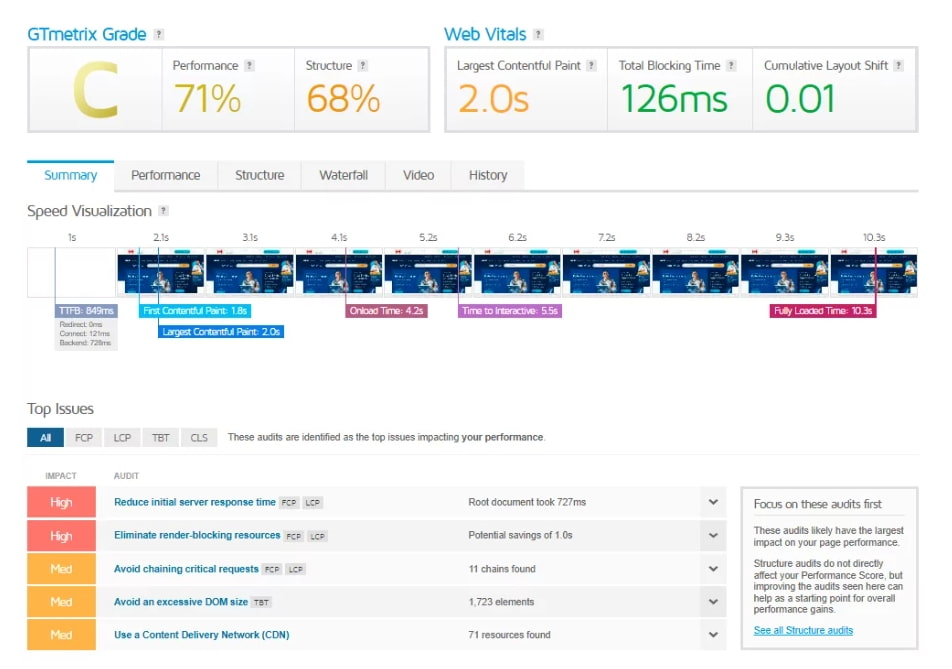Expand Eliminate render-blocking resources audit
The image size is (952, 669).
tap(713, 535)
